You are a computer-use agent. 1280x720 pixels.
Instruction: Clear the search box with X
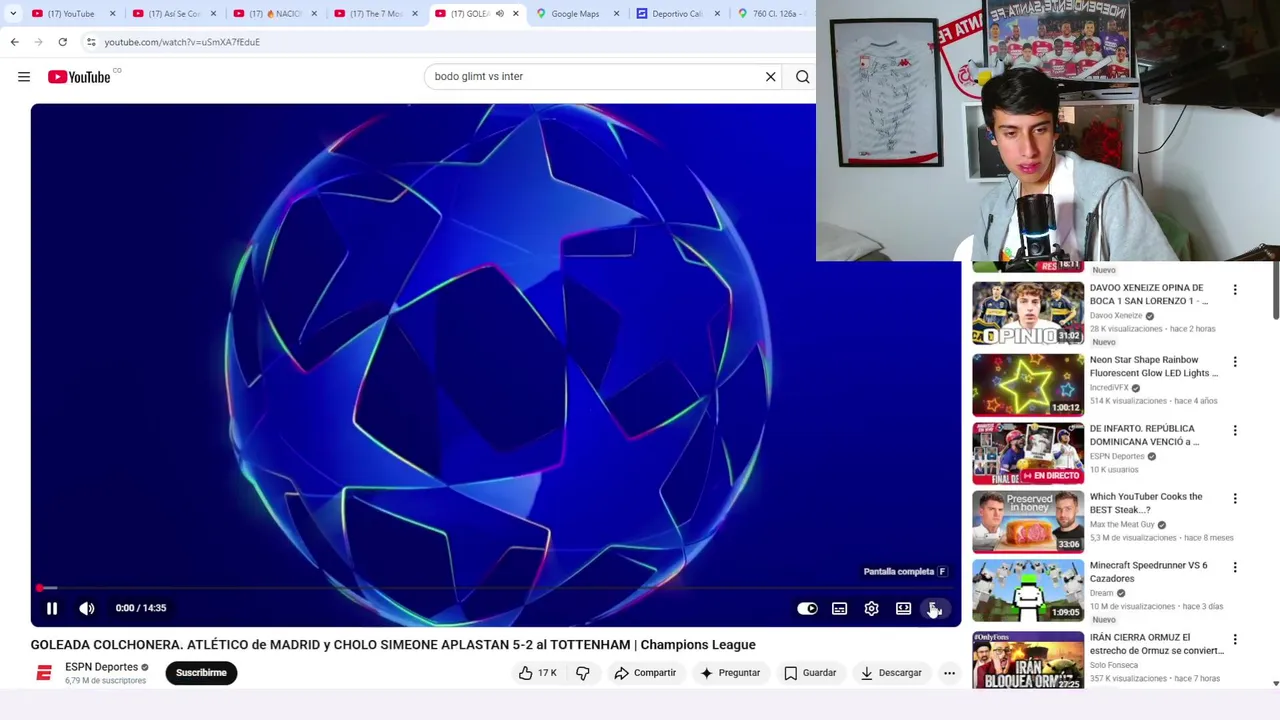click(x=771, y=77)
